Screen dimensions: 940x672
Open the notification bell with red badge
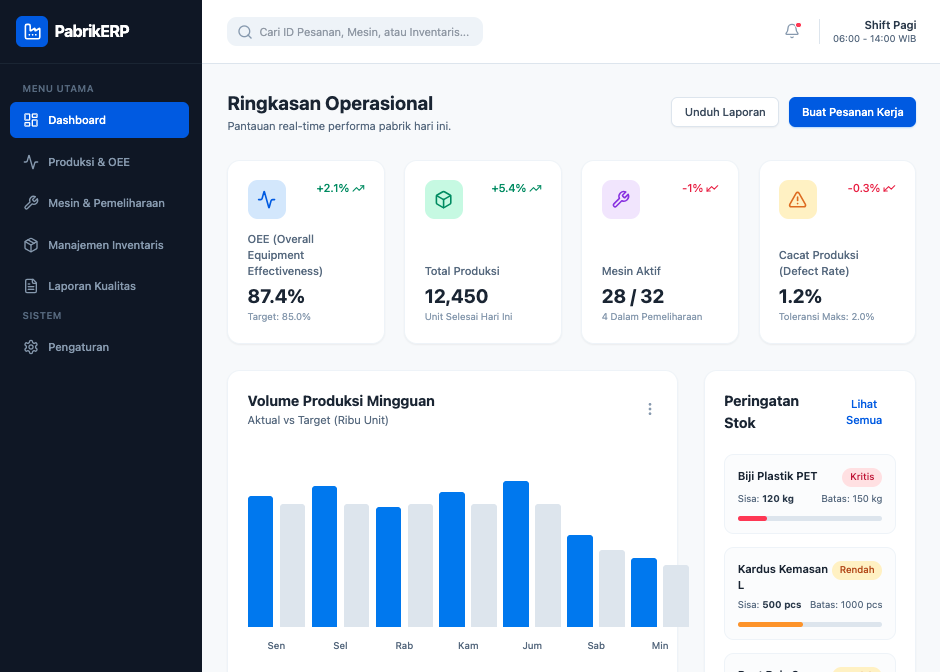tap(791, 31)
